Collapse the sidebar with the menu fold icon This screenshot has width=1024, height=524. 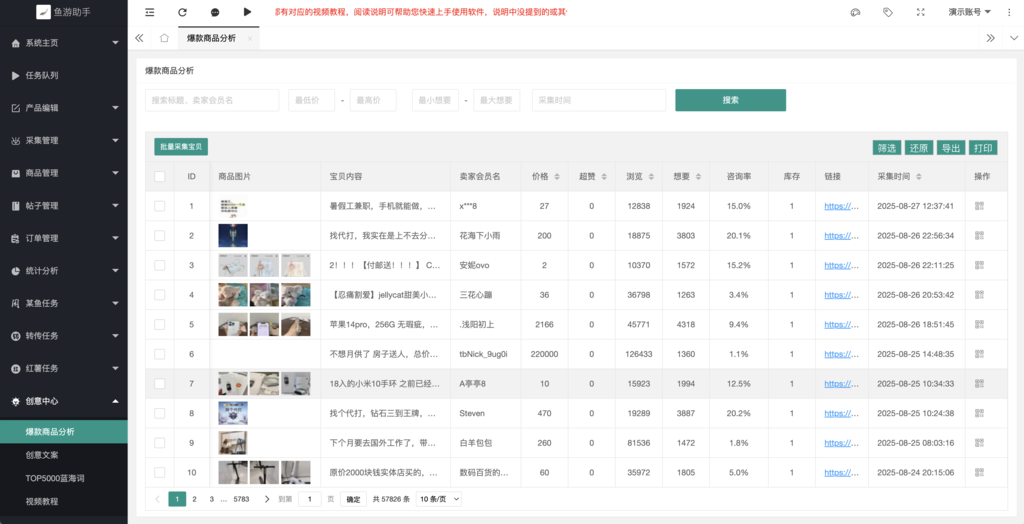[150, 12]
